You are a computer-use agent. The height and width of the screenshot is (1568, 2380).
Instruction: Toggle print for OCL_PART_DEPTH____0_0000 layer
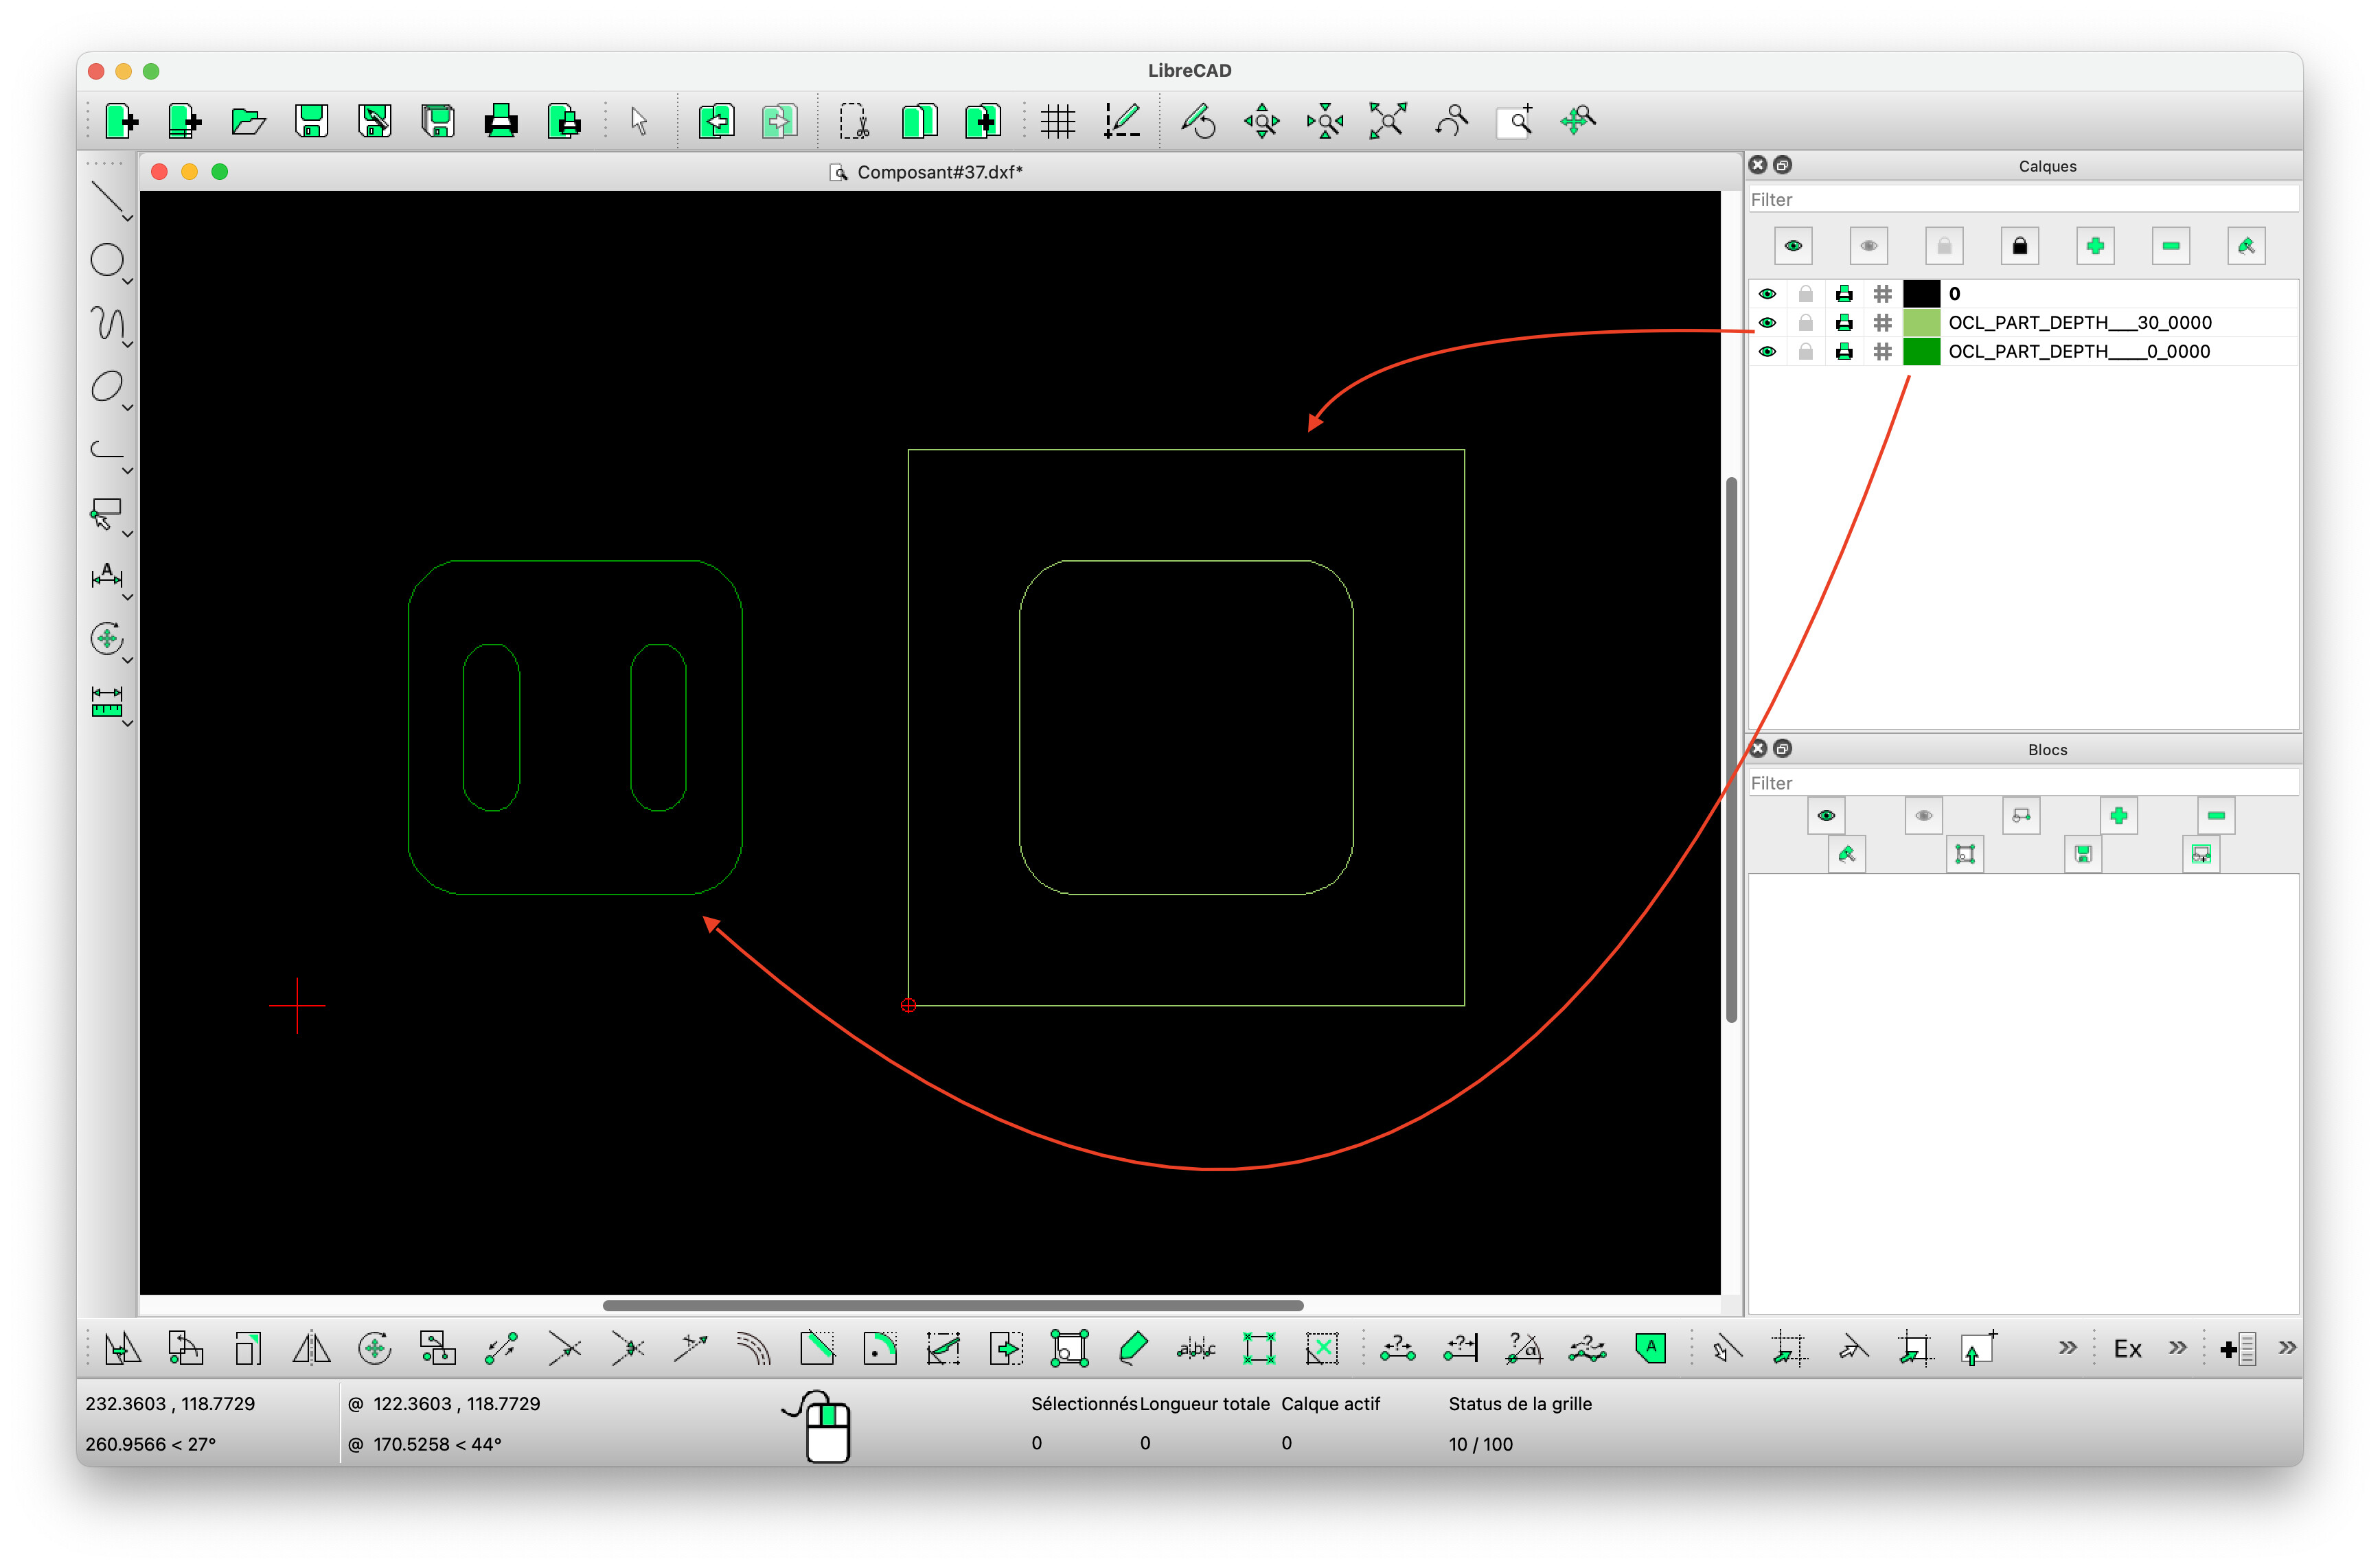coord(1844,351)
